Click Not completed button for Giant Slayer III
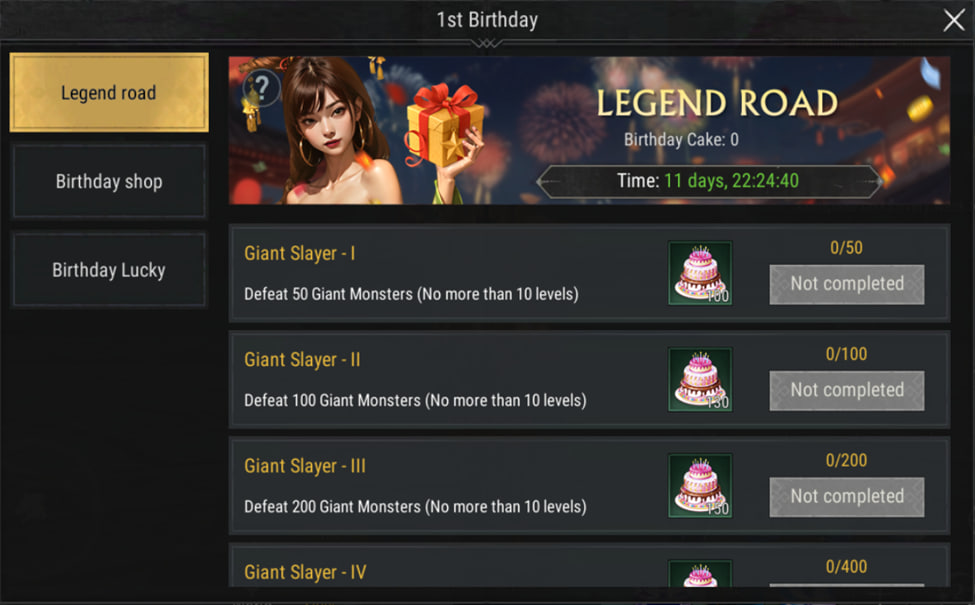The image size is (975, 605). pyautogui.click(x=847, y=497)
